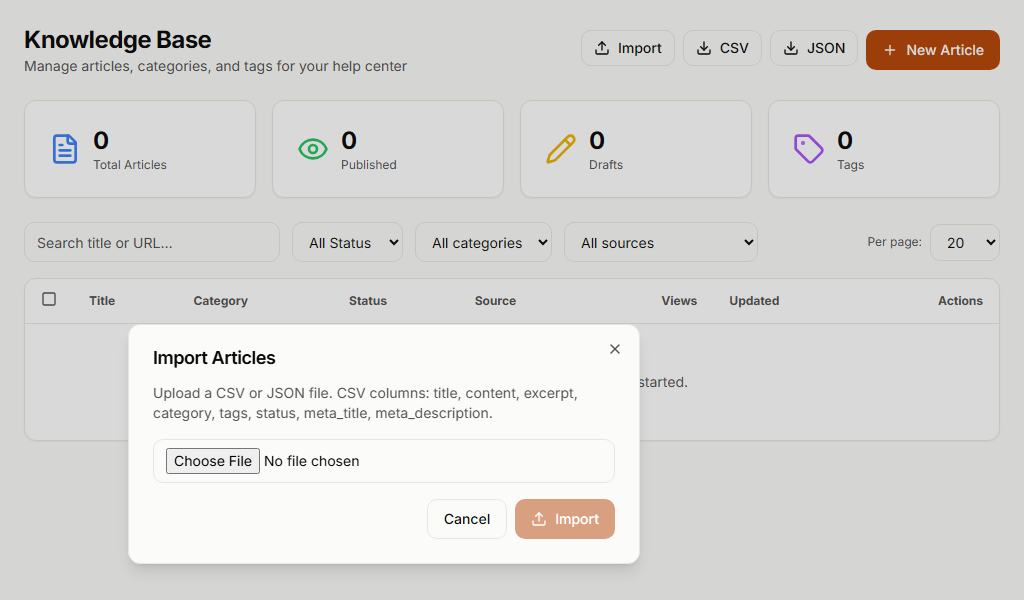The width and height of the screenshot is (1024, 600).
Task: Click the Drafts card label
Action: pyautogui.click(x=606, y=165)
